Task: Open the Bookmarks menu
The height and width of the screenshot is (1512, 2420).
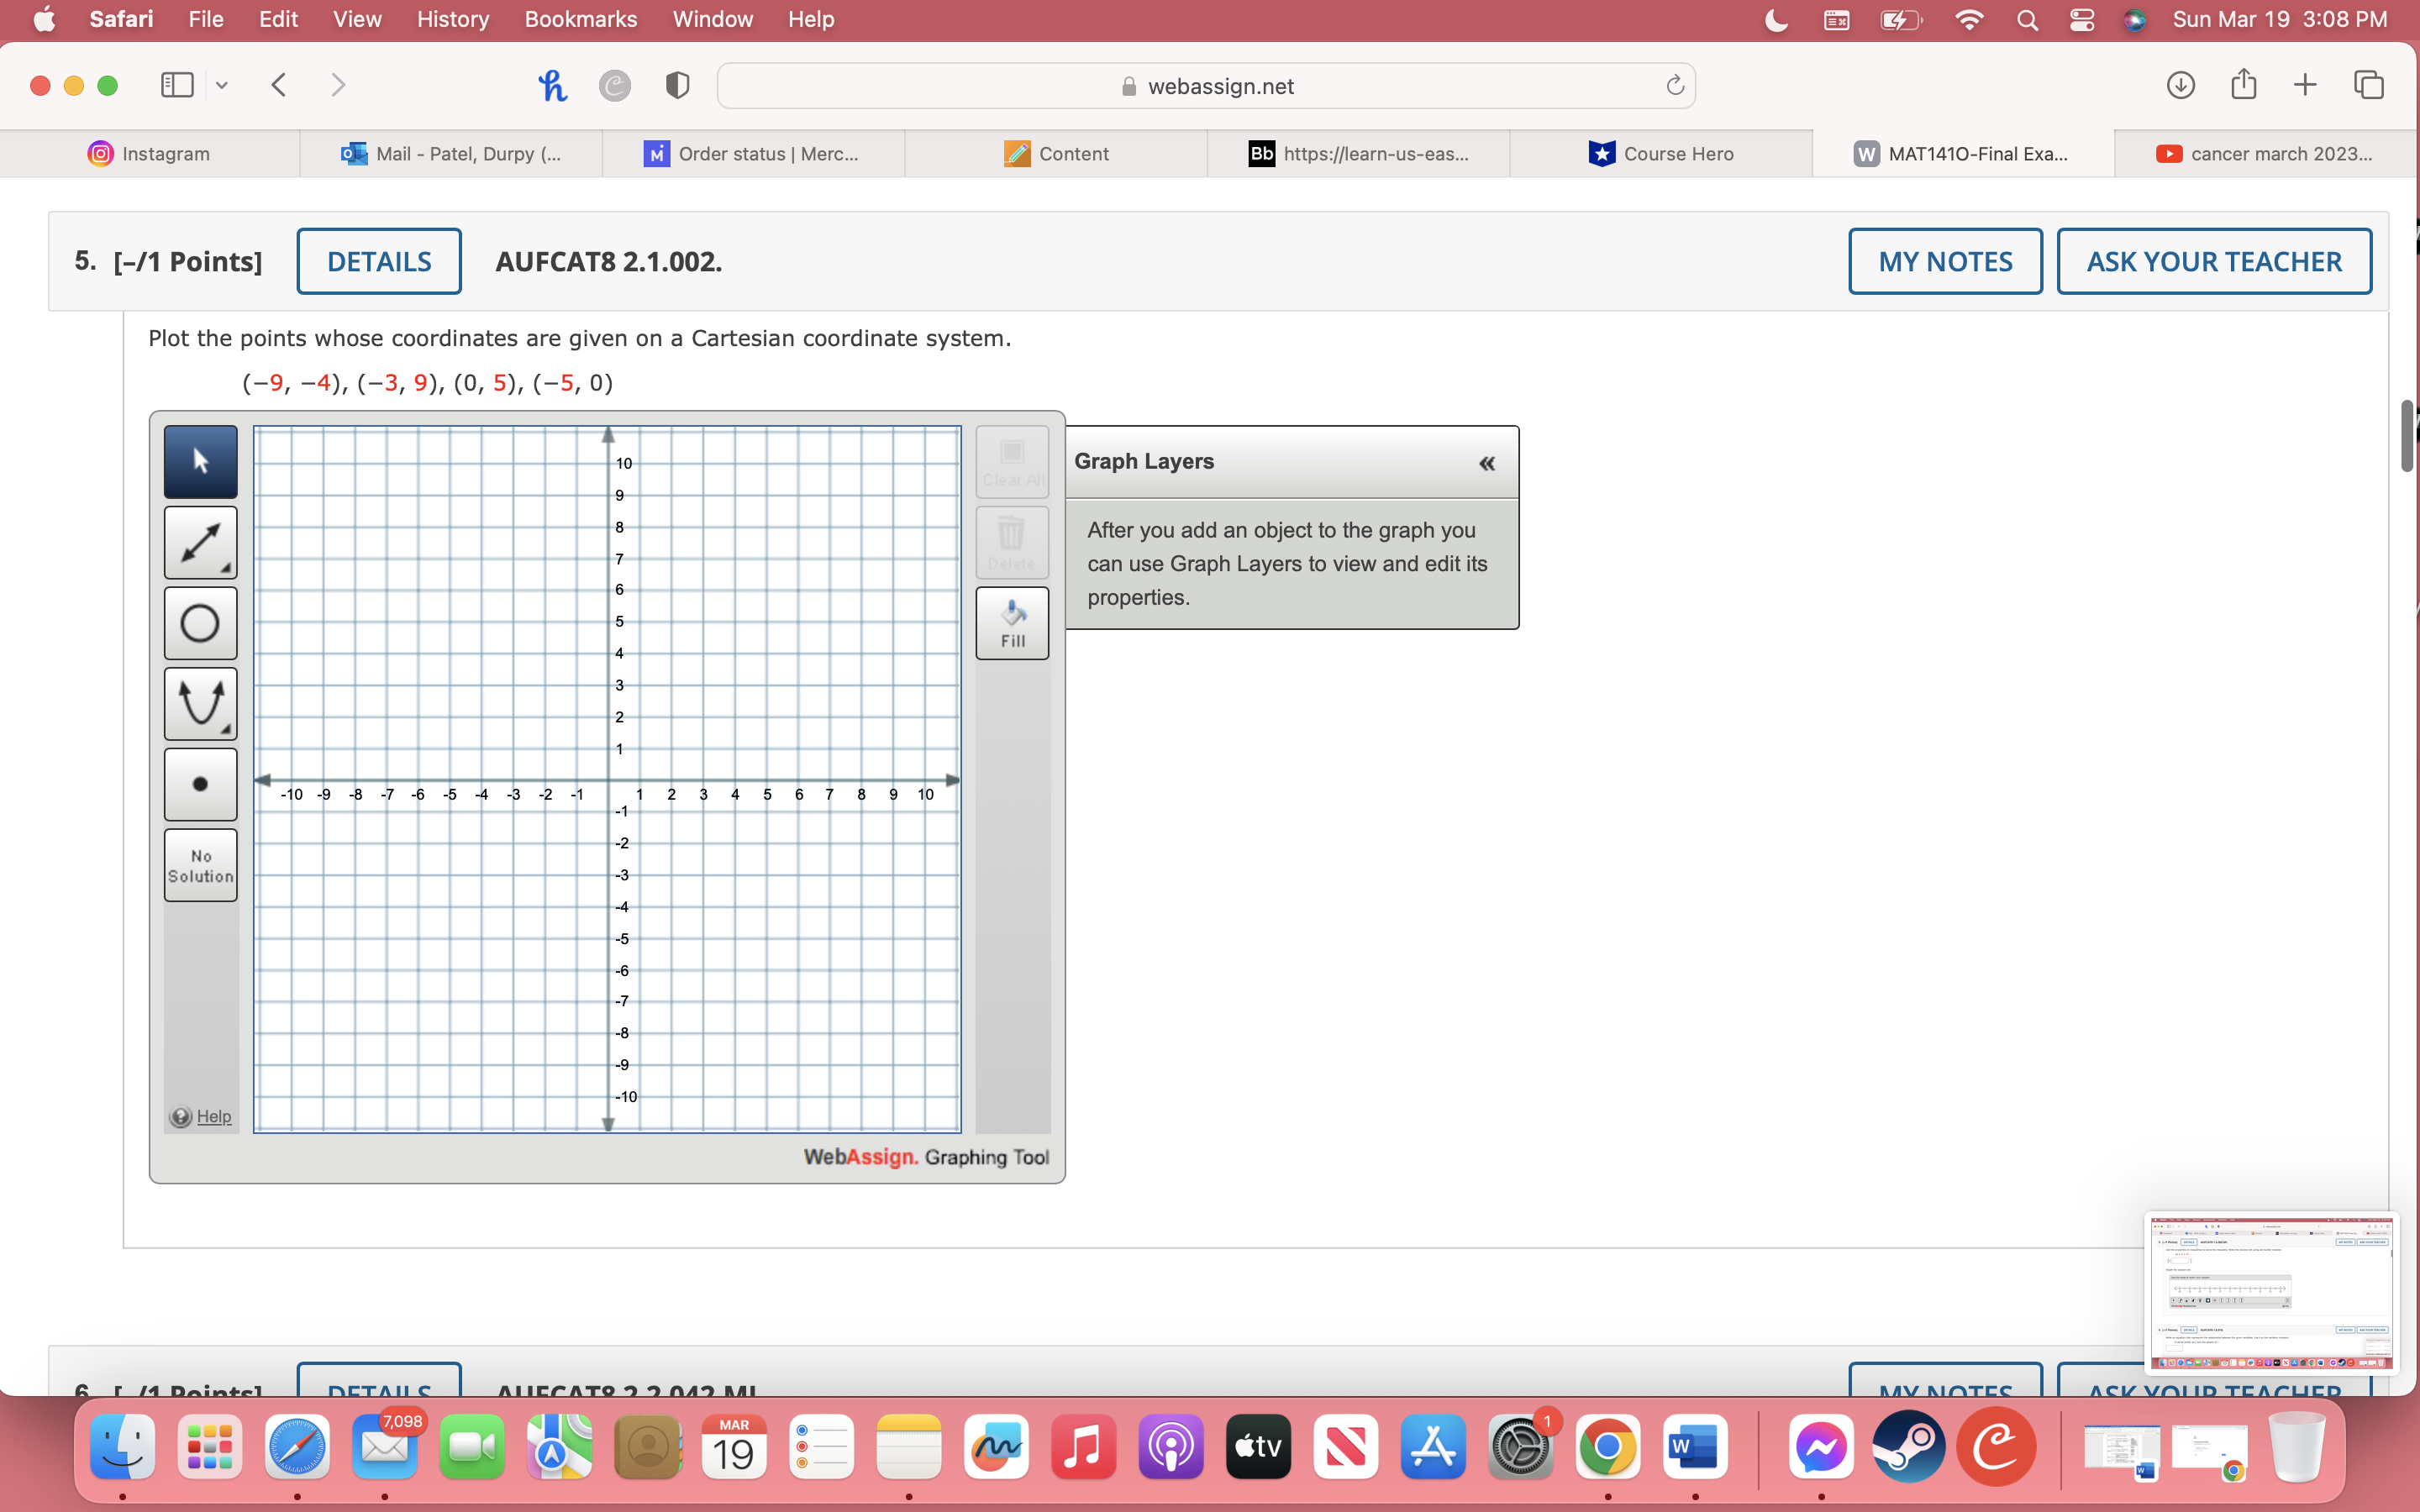Action: [x=581, y=19]
